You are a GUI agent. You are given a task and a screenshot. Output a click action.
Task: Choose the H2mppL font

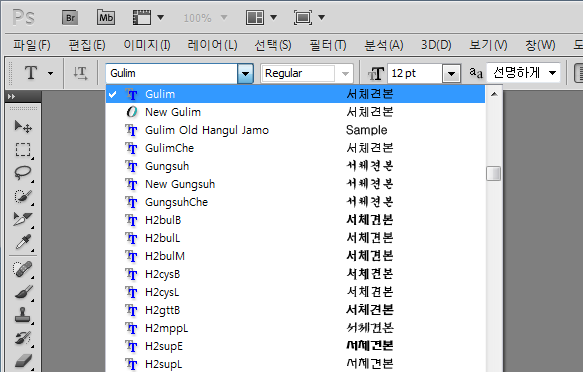point(296,328)
